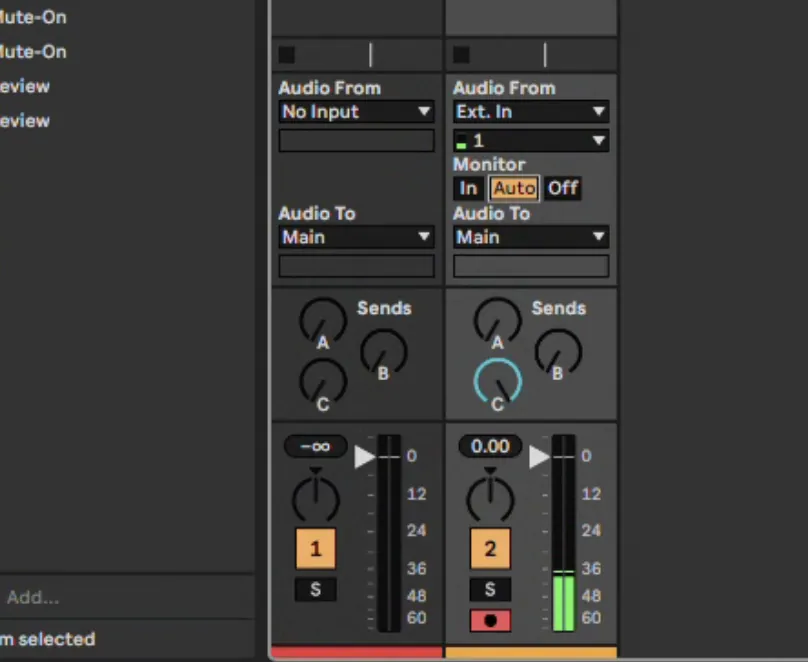The height and width of the screenshot is (662, 808).
Task: Toggle record arm on track 2
Action: 490,620
